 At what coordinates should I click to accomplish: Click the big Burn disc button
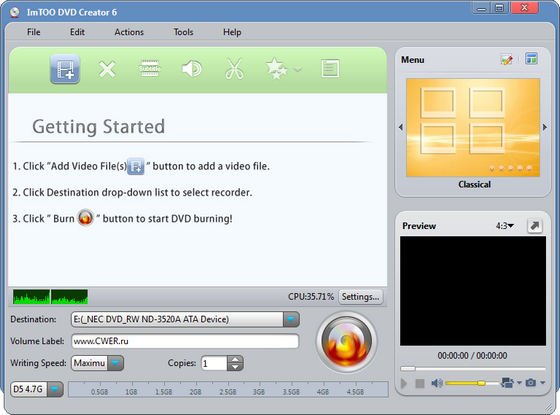pyautogui.click(x=346, y=342)
